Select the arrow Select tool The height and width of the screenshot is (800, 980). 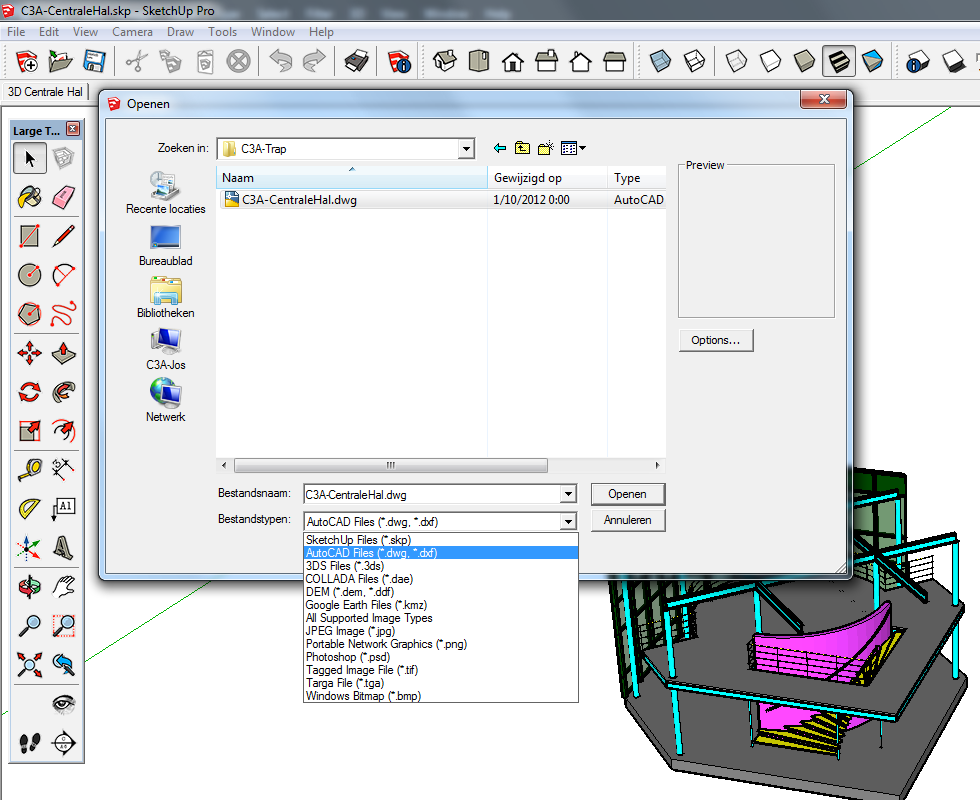29,158
